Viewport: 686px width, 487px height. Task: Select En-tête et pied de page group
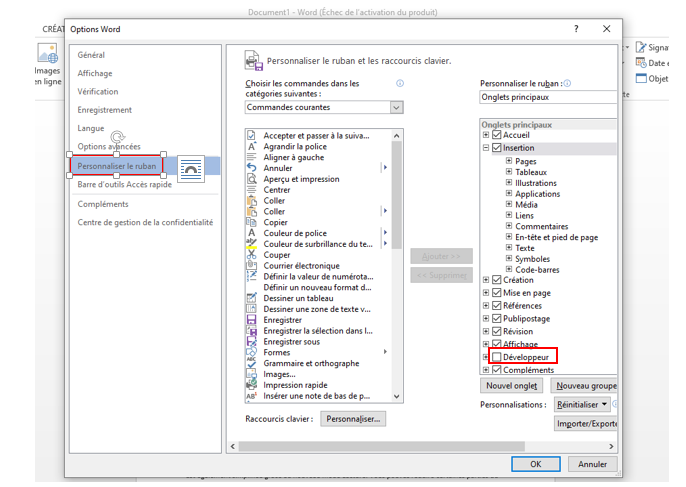556,237
